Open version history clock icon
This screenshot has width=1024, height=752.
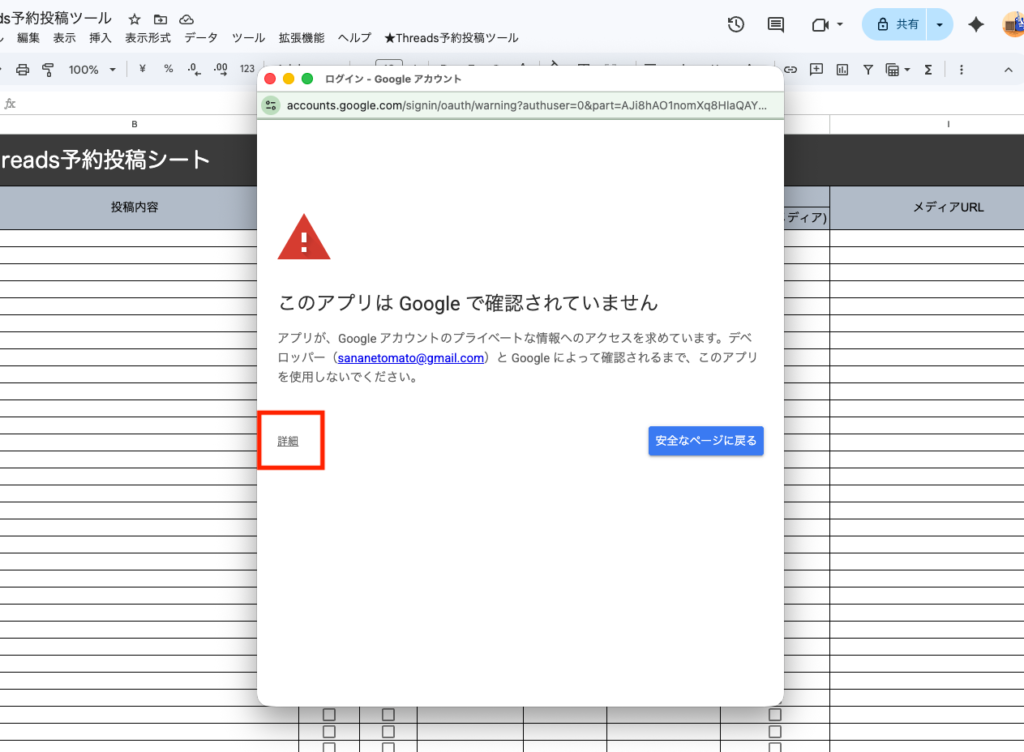pos(736,25)
